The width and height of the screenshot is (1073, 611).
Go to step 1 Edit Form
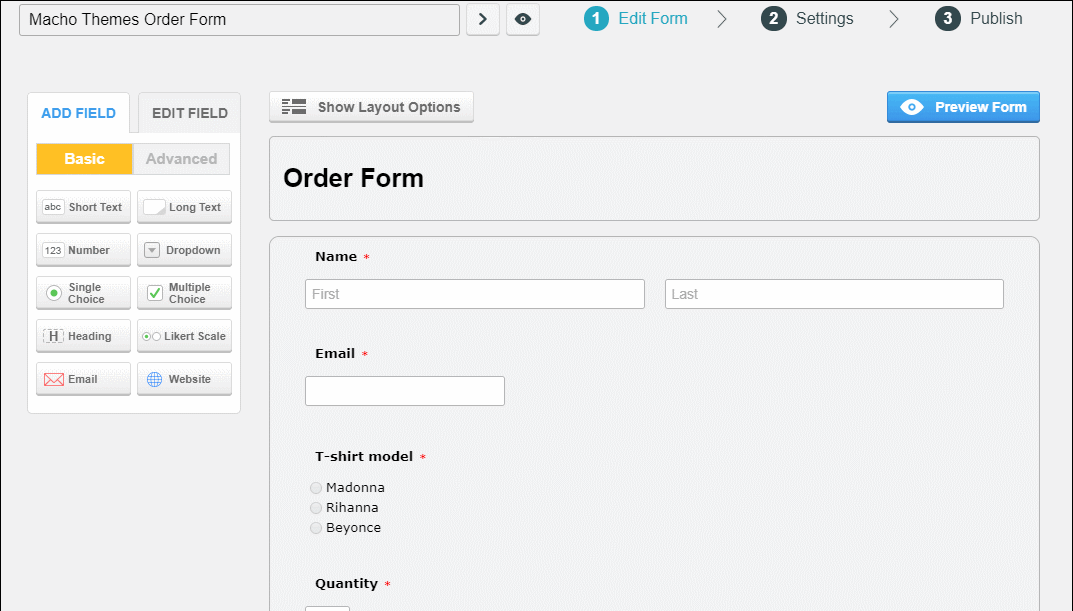(x=636, y=18)
